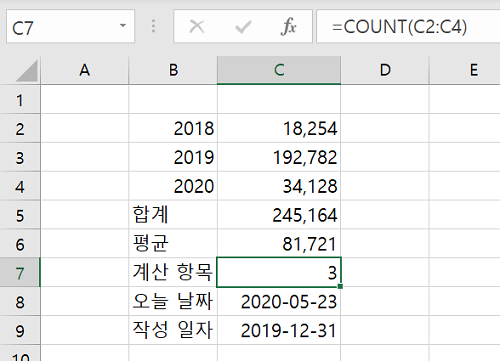Select the column A header

click(85, 70)
